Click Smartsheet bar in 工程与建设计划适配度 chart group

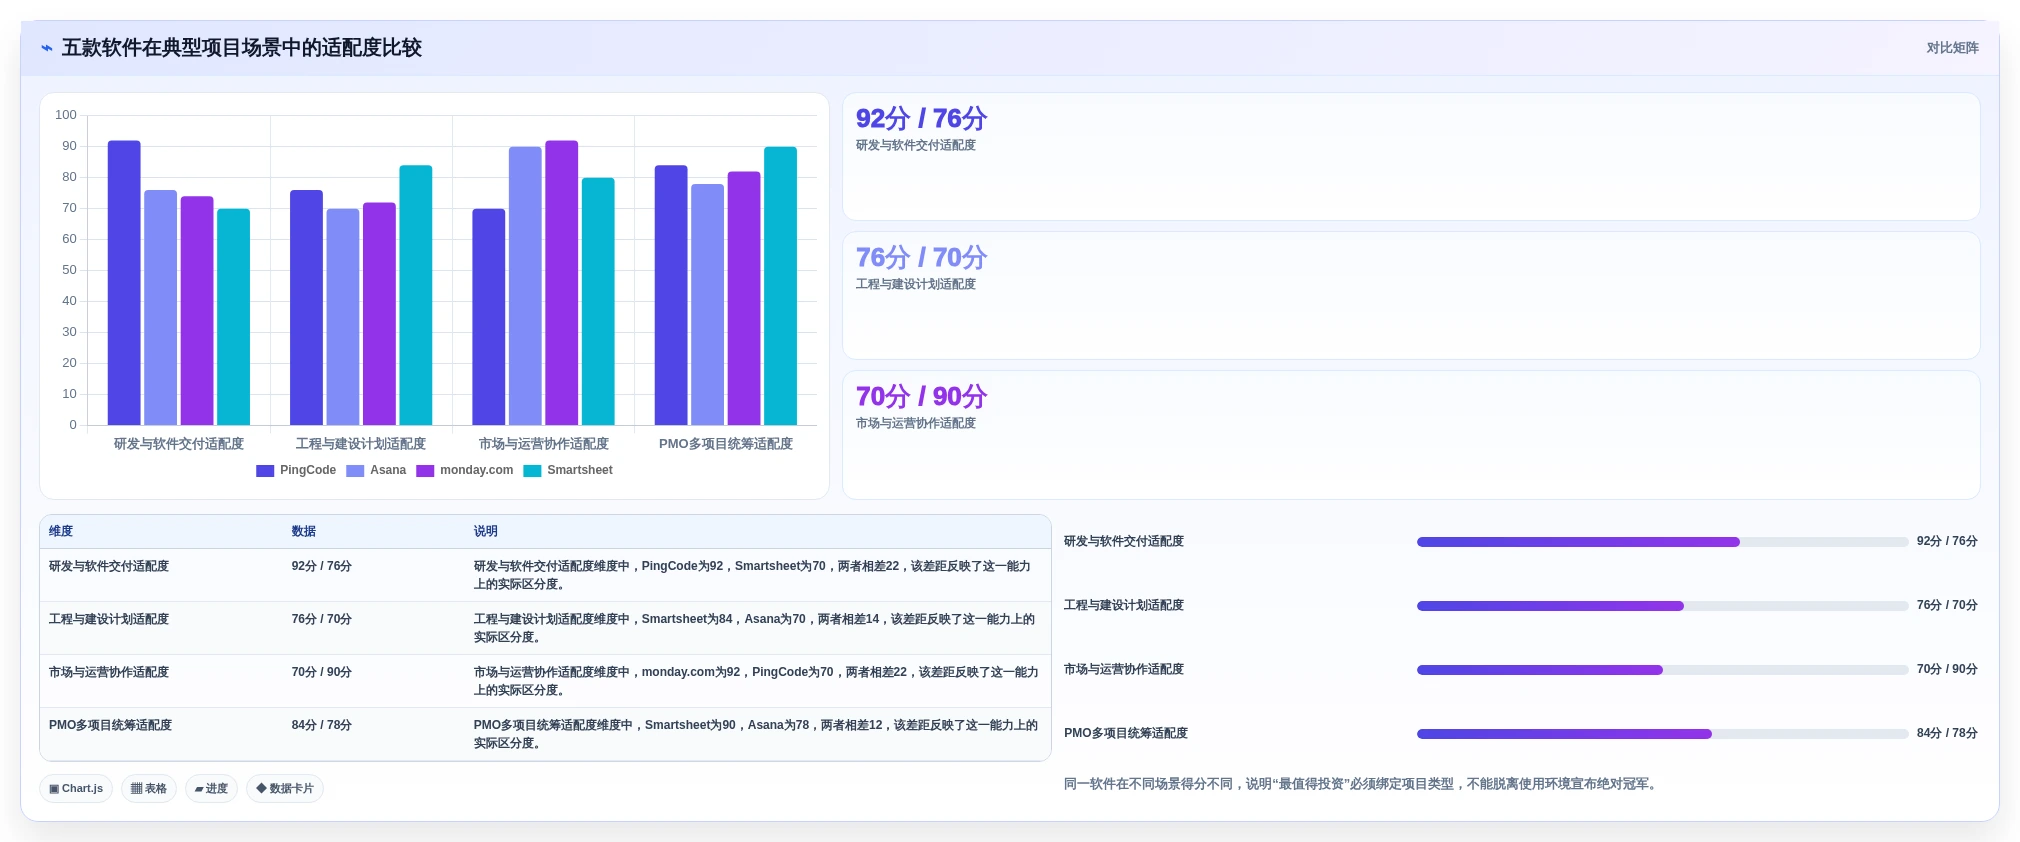coord(416,295)
